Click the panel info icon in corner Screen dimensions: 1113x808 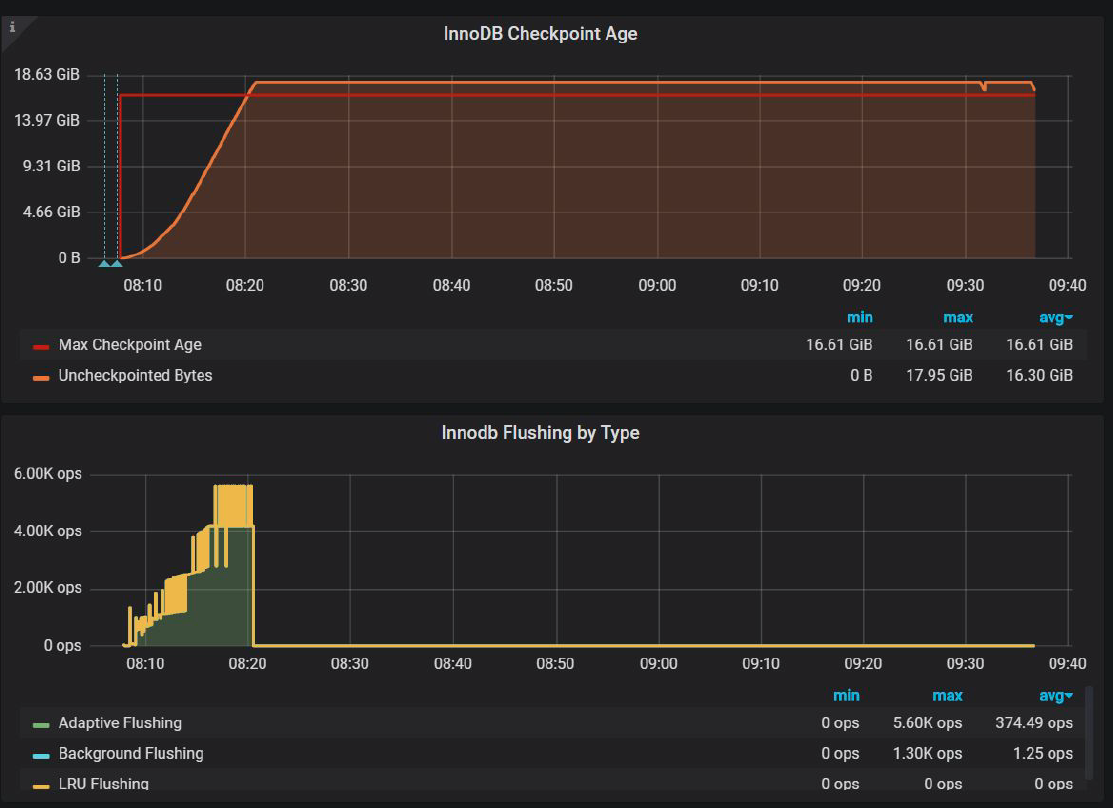coord(11,28)
